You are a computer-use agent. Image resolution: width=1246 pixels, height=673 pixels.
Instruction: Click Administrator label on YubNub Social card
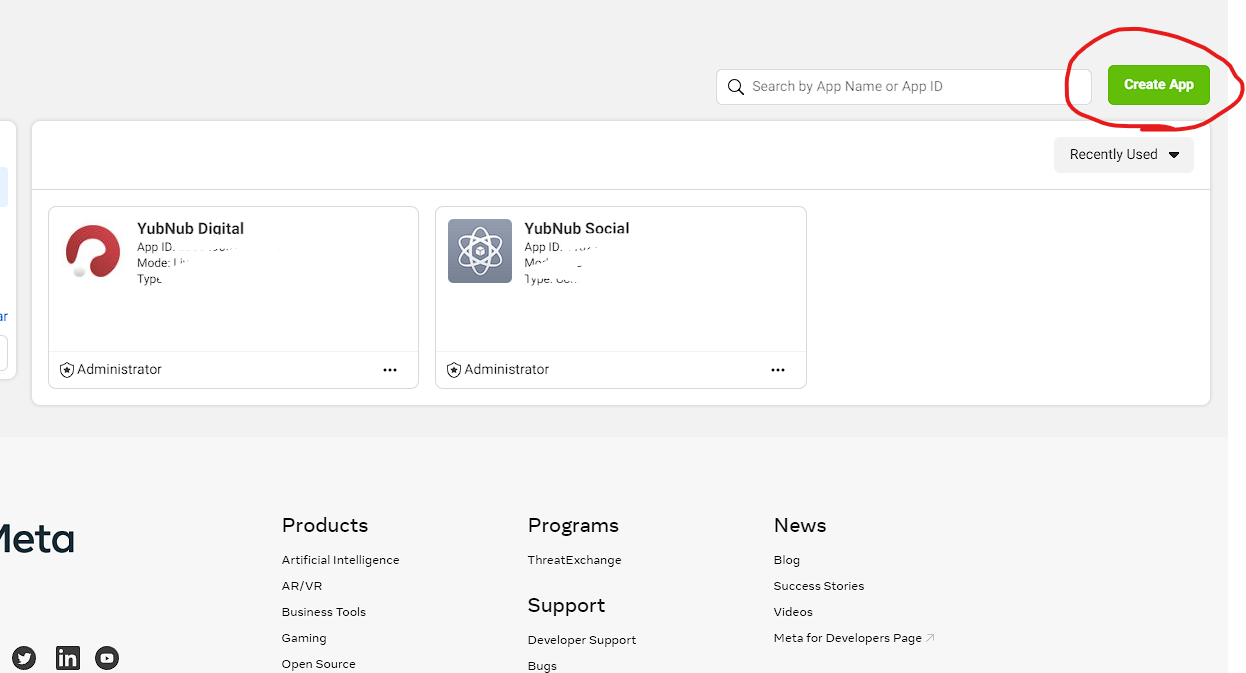coord(506,369)
